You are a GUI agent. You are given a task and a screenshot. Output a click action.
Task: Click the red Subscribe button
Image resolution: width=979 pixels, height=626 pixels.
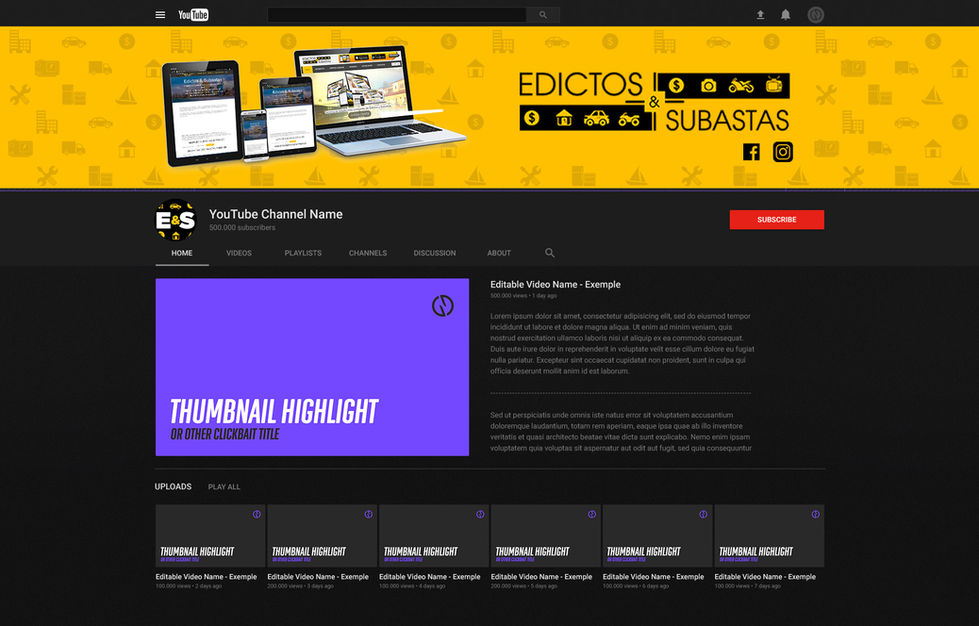(777, 220)
